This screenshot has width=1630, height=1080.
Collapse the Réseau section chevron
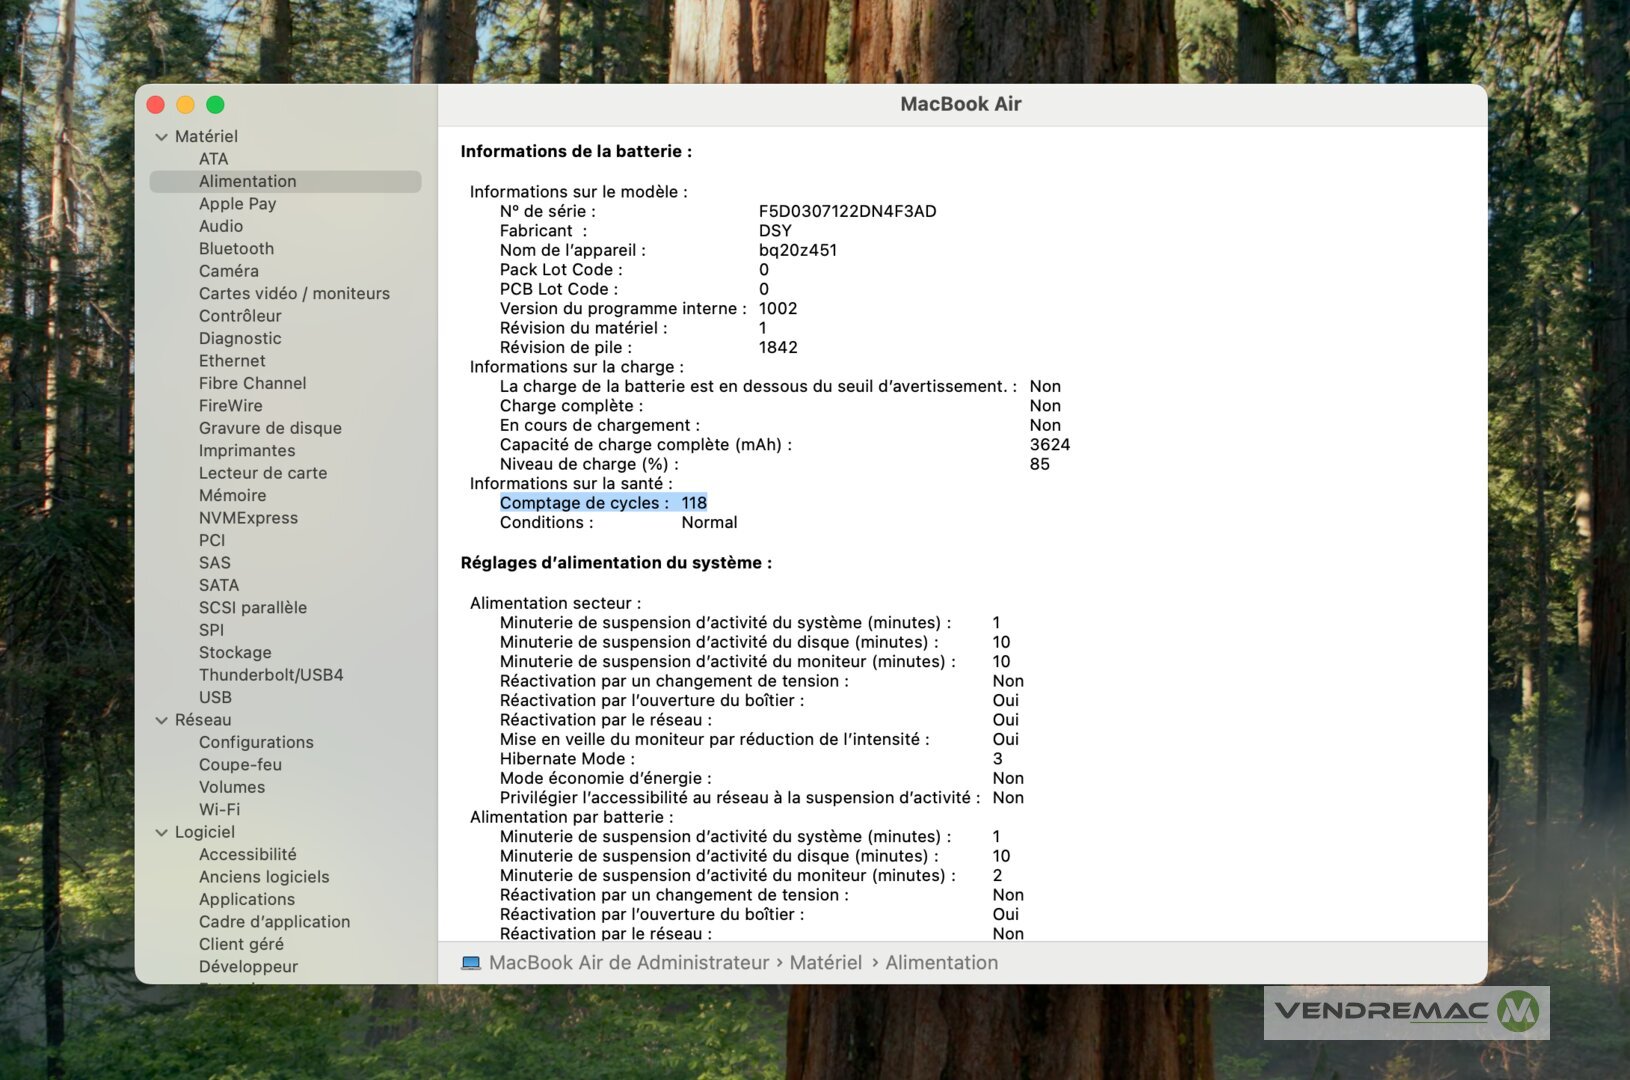tap(161, 720)
